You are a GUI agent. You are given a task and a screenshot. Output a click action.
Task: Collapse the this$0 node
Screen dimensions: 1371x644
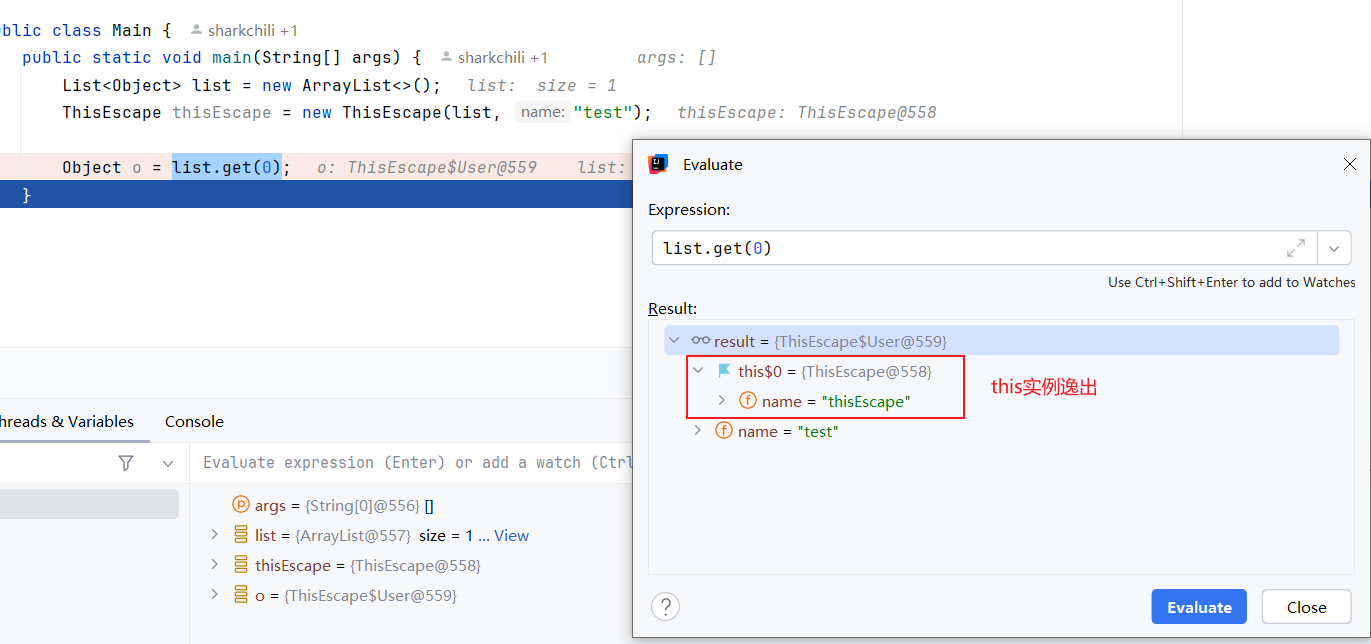[x=698, y=371]
